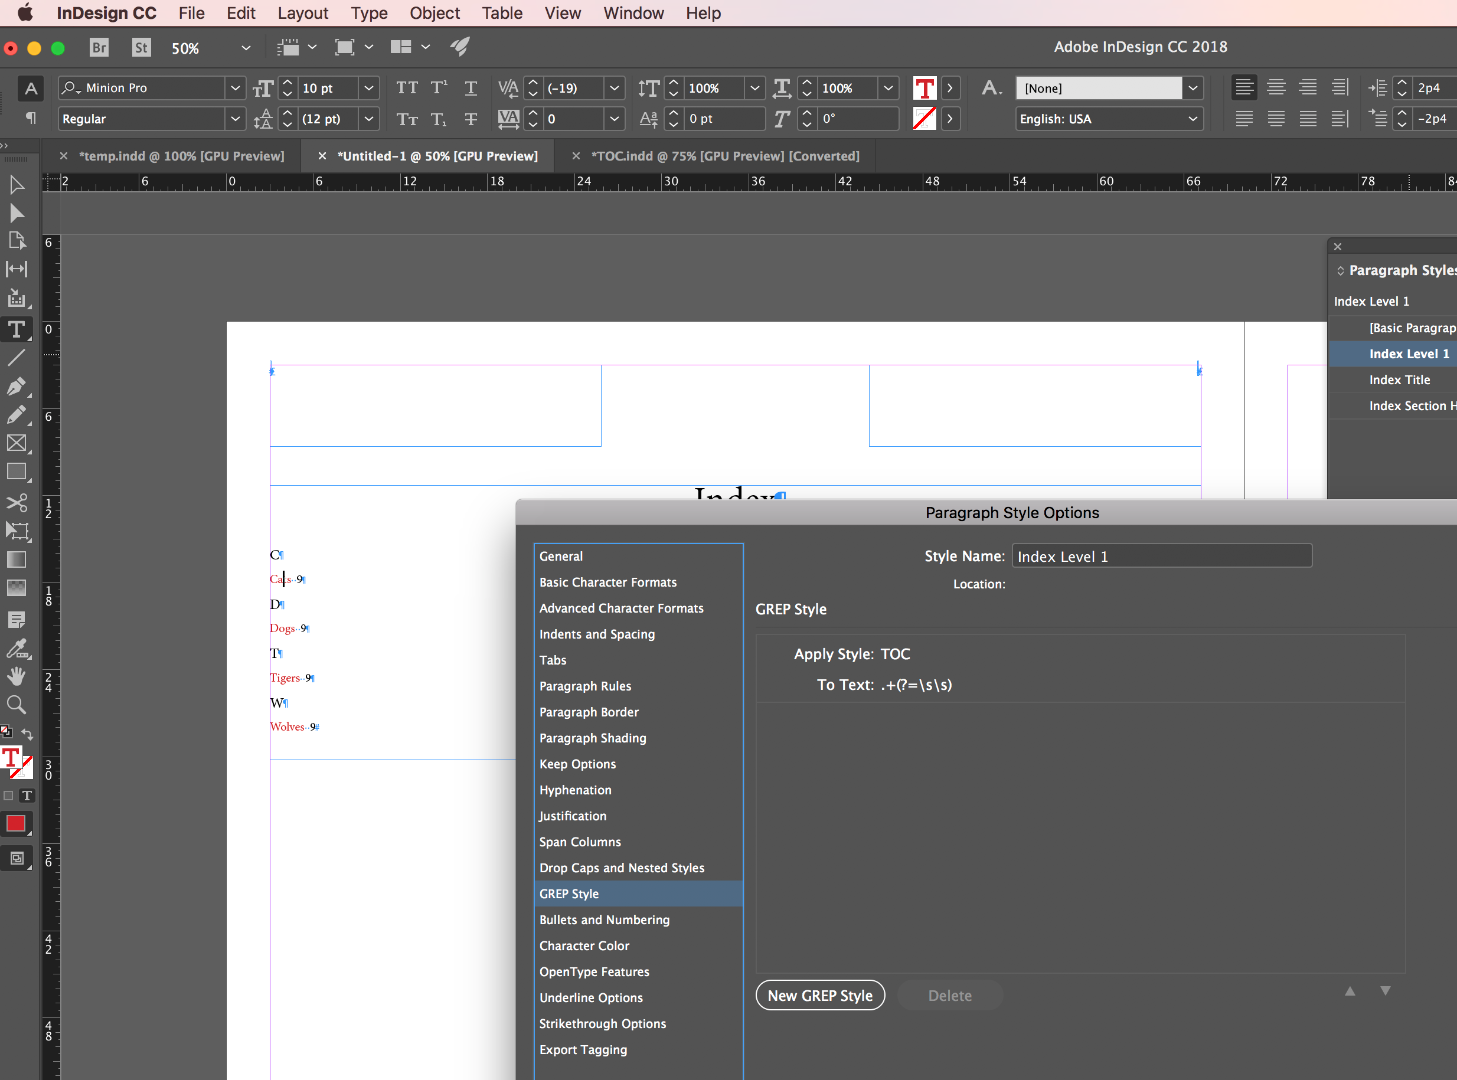Click the New GREP Style button
This screenshot has width=1457, height=1080.
coord(820,995)
